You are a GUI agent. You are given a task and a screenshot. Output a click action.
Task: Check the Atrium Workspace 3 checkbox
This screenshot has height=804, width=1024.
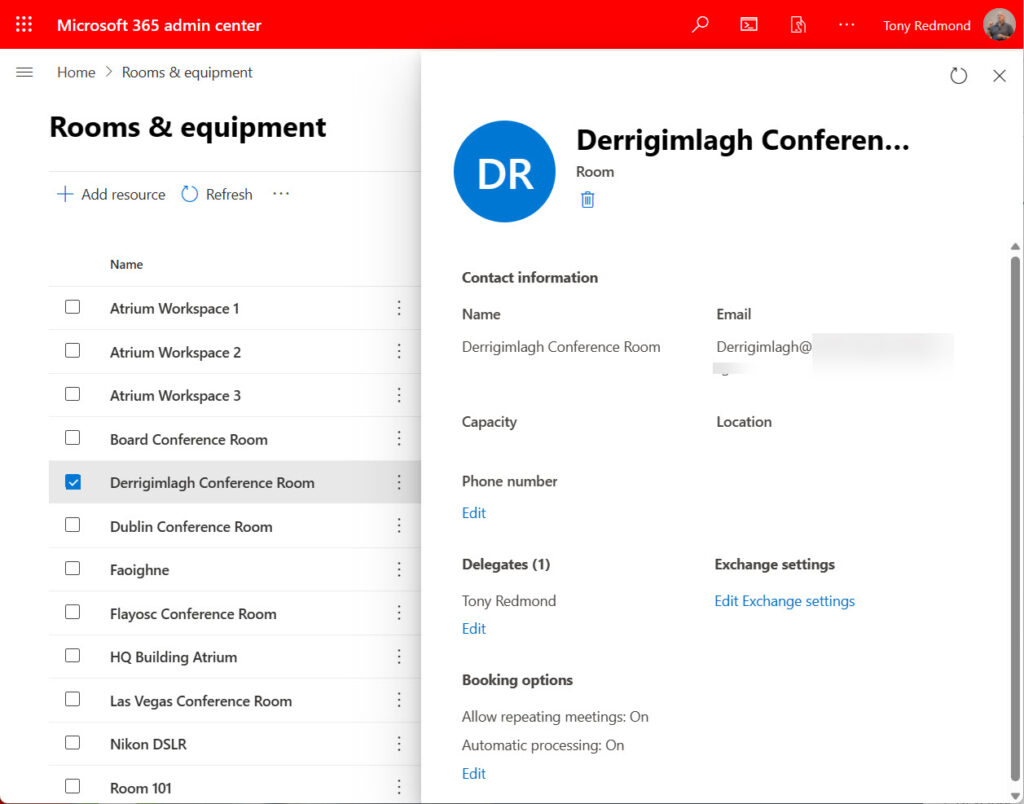tap(72, 394)
